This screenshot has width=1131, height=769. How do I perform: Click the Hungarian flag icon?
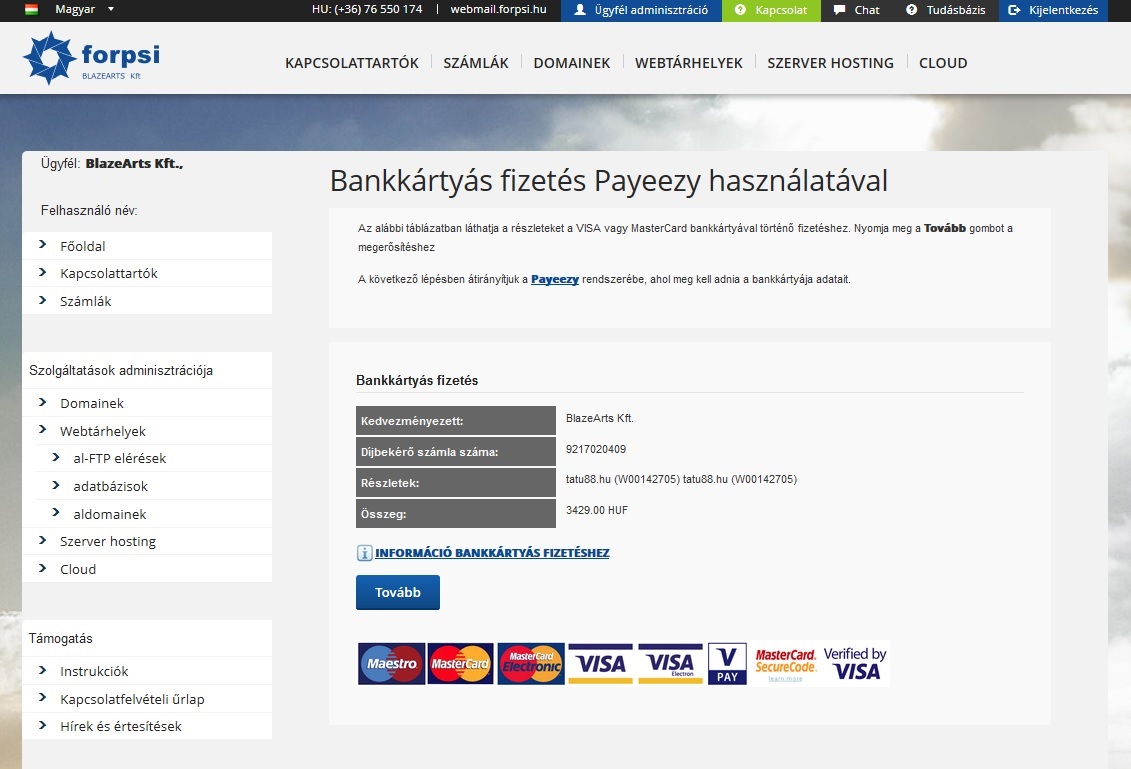coord(32,10)
